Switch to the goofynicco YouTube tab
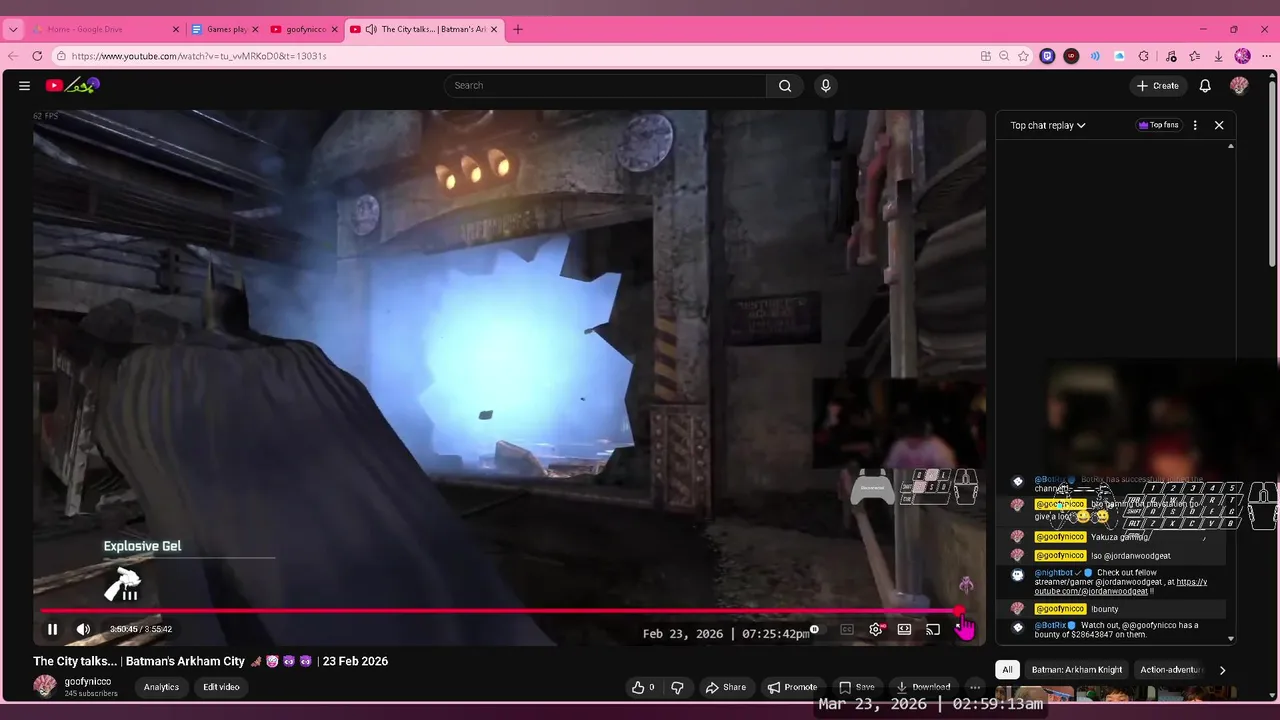The width and height of the screenshot is (1280, 720). coord(305,29)
